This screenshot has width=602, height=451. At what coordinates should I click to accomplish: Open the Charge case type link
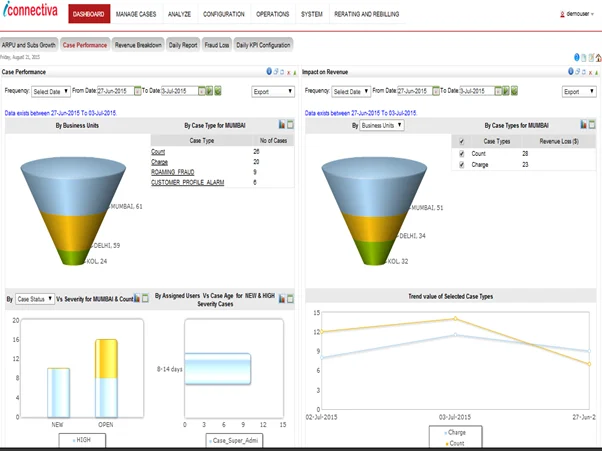click(x=159, y=162)
